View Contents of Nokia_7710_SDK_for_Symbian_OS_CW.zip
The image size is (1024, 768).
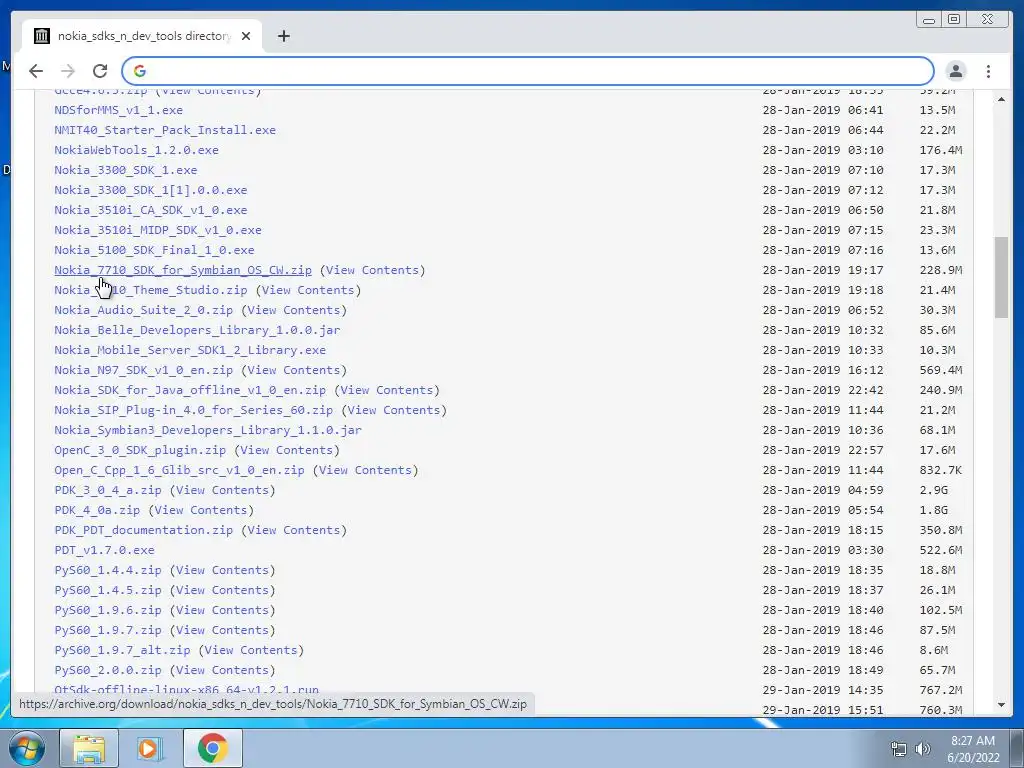[x=372, y=270]
